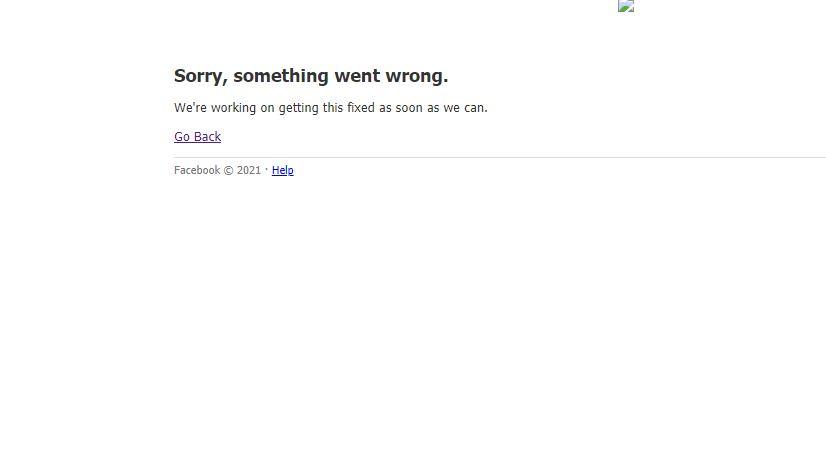
Task: Select the word 'Sorry,' in the heading
Action: (x=201, y=76)
